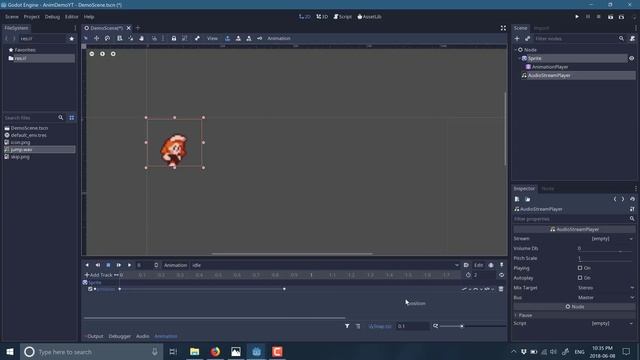640x360 pixels.
Task: Load resource folder icon in Inspector
Action: pos(527,199)
